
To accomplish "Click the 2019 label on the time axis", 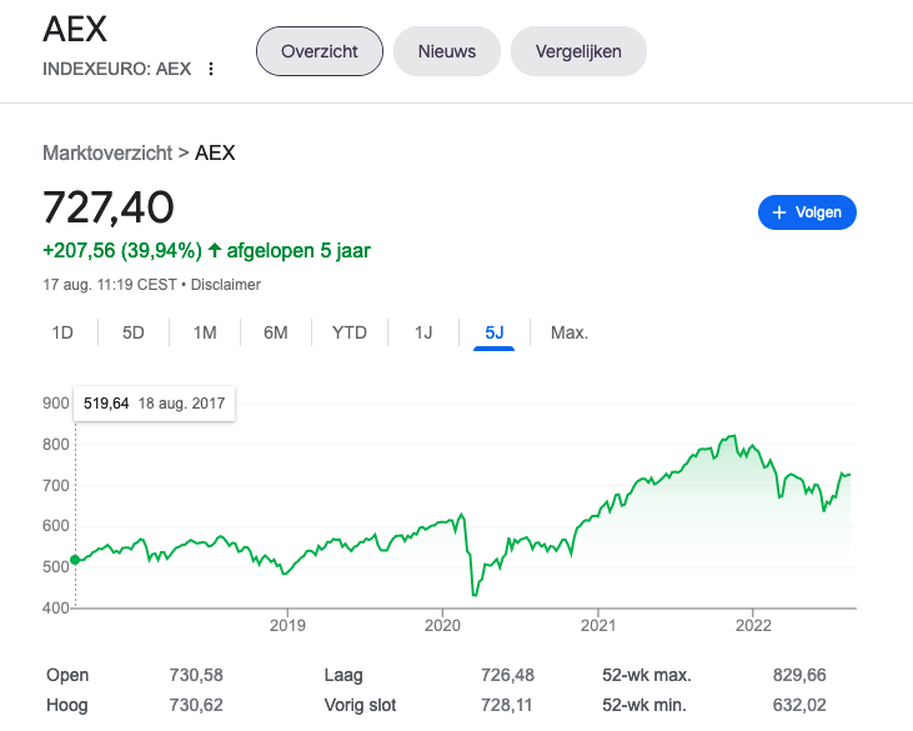I will coord(288,625).
